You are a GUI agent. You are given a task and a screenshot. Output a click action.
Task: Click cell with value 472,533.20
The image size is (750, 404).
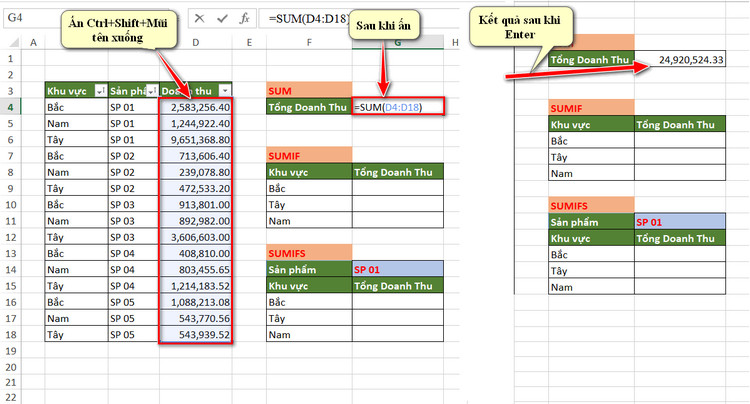(196, 188)
